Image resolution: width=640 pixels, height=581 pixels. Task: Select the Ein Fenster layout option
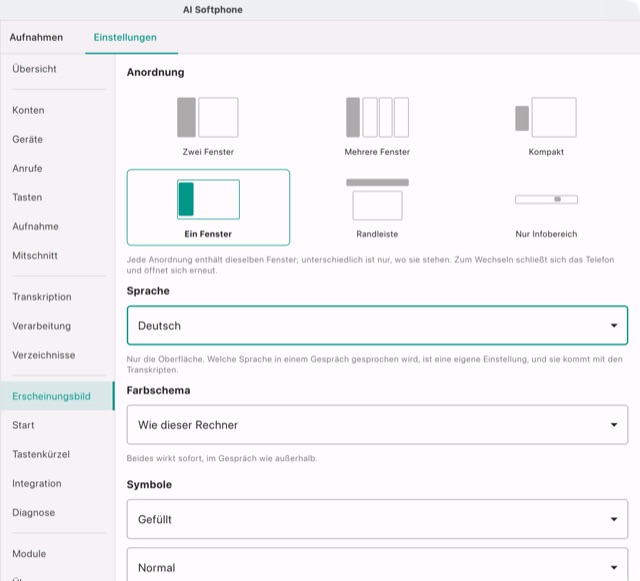(208, 207)
